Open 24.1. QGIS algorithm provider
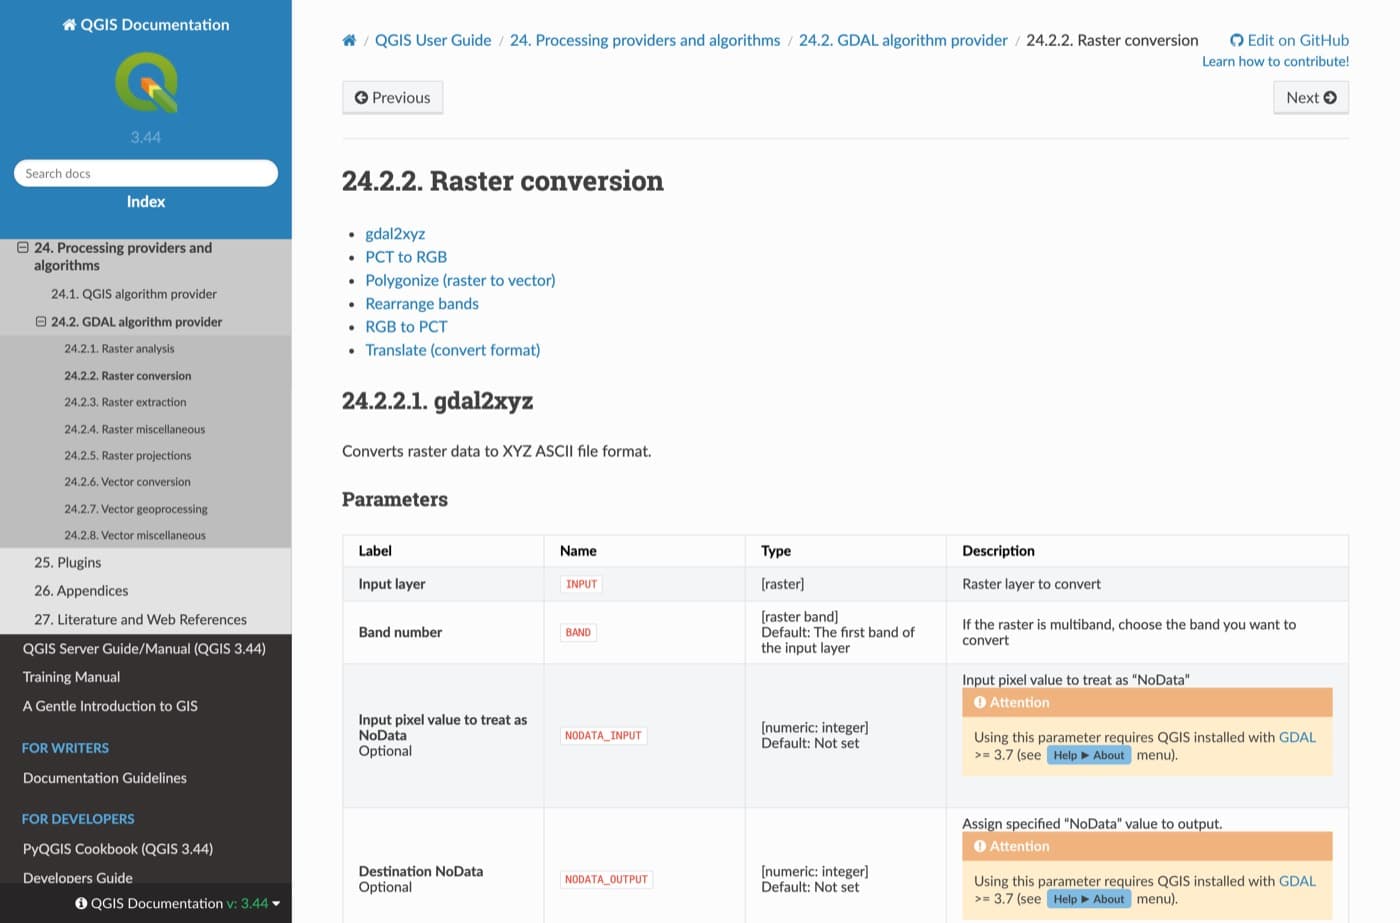This screenshot has height=923, width=1400. click(x=134, y=294)
